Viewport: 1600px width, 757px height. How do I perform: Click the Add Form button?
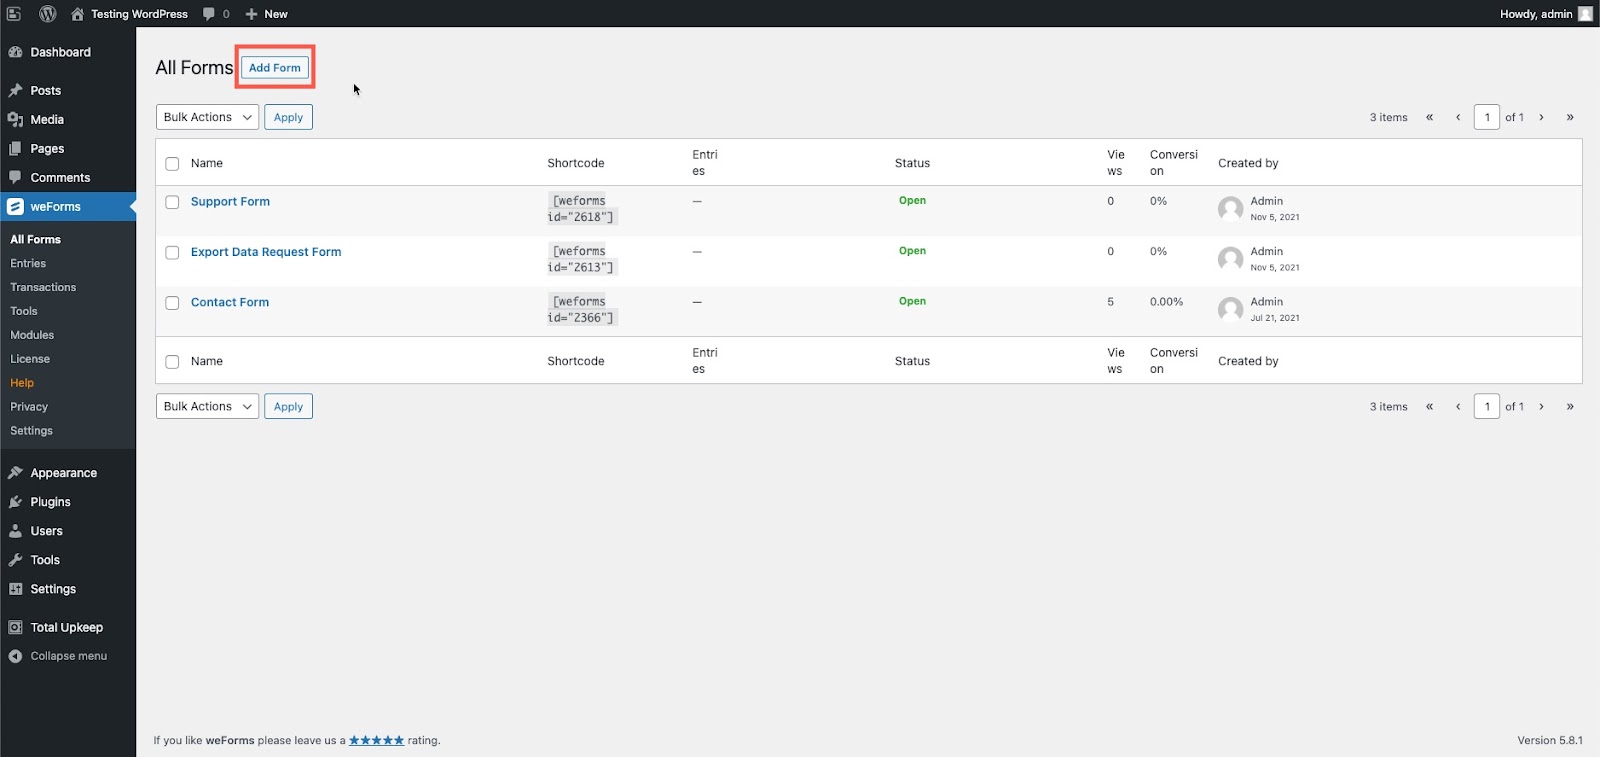click(275, 68)
